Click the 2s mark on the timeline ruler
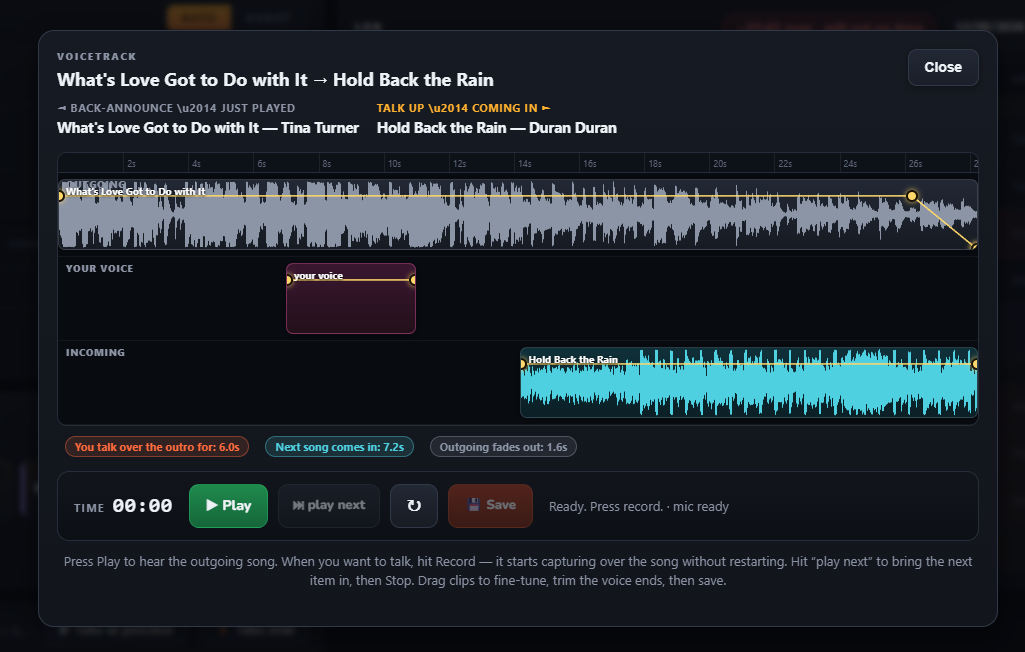Image resolution: width=1025 pixels, height=652 pixels. point(131,163)
